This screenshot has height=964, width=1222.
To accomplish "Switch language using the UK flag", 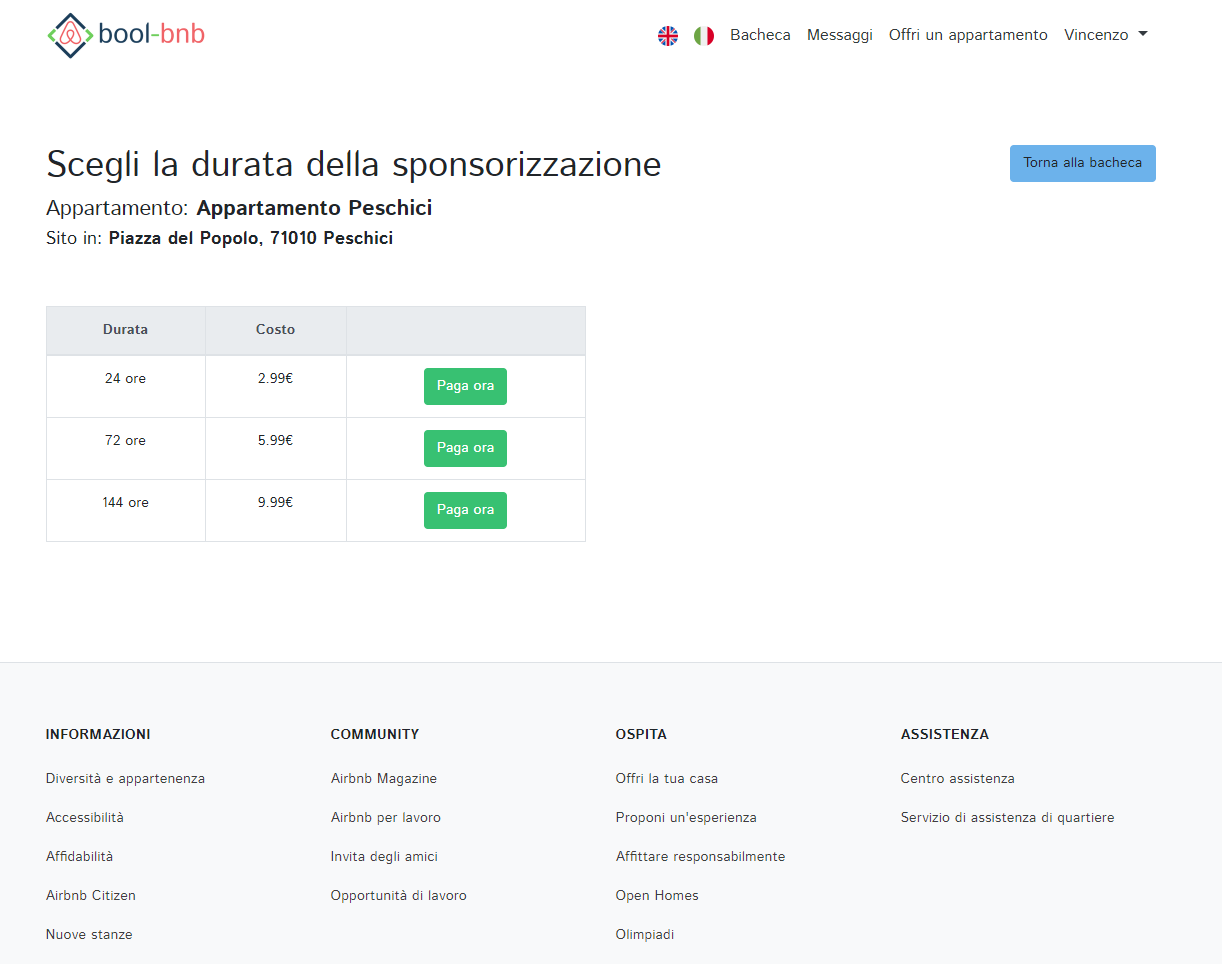I will 668,35.
